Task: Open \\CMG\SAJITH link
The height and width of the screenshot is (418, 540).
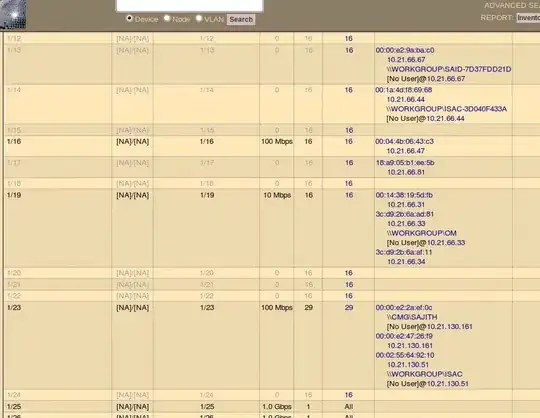Action: pos(412,317)
